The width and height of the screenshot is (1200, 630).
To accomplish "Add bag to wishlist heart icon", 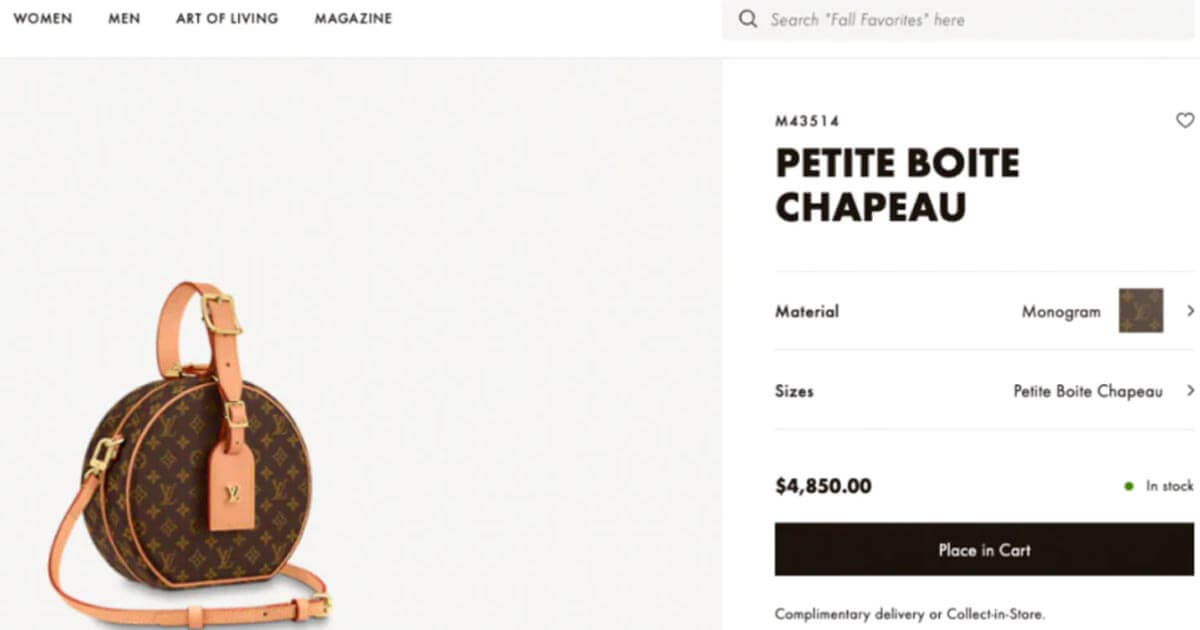I will (x=1185, y=120).
